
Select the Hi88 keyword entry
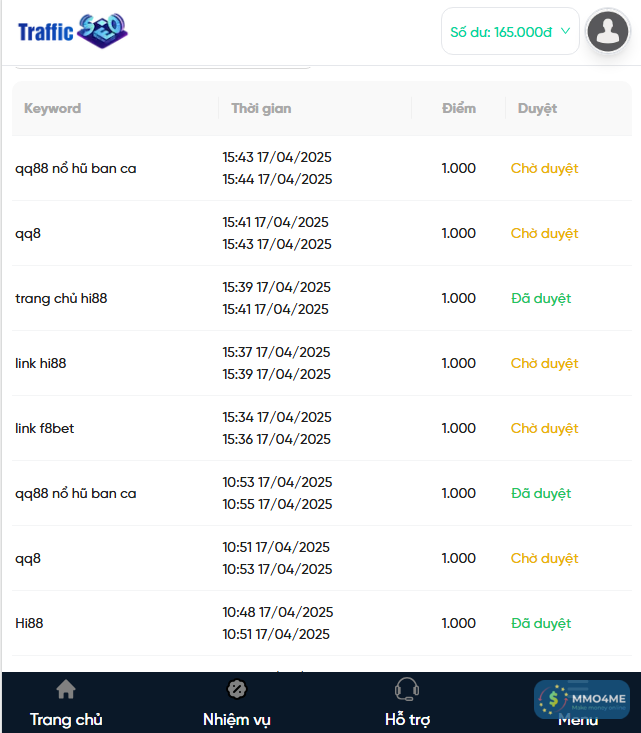pos(29,623)
